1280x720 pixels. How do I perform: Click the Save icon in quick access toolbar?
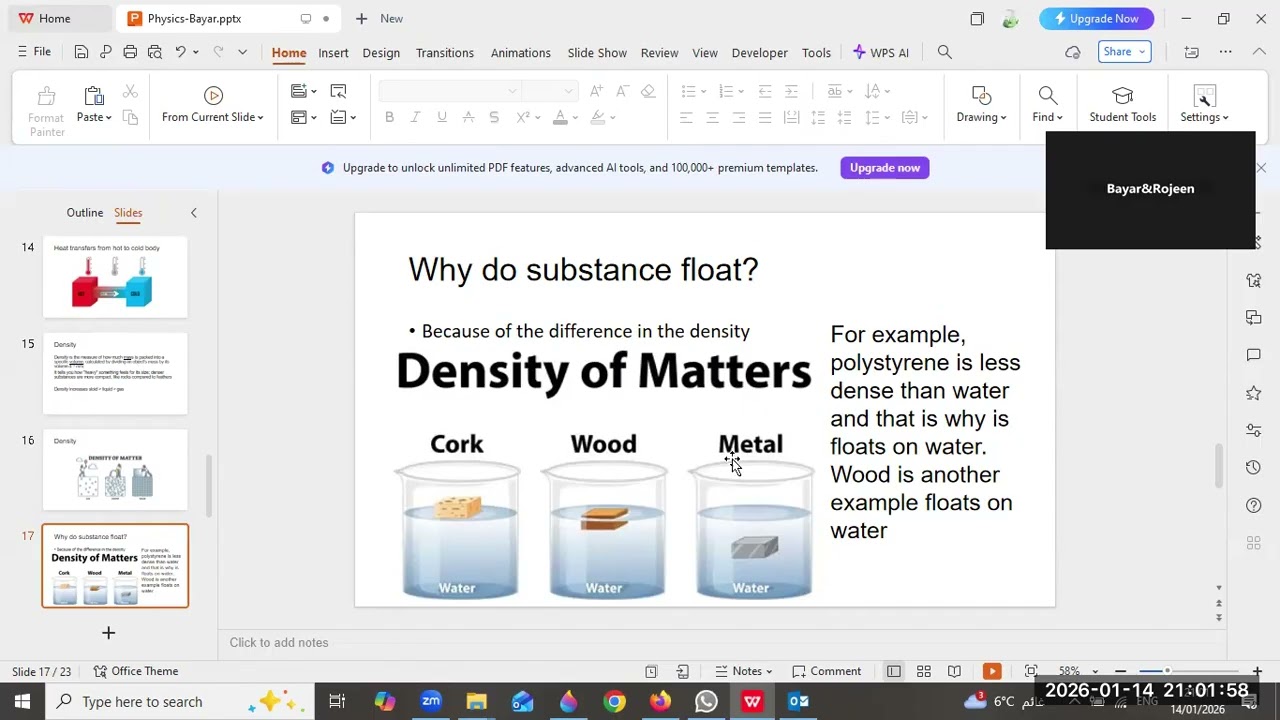(x=81, y=52)
